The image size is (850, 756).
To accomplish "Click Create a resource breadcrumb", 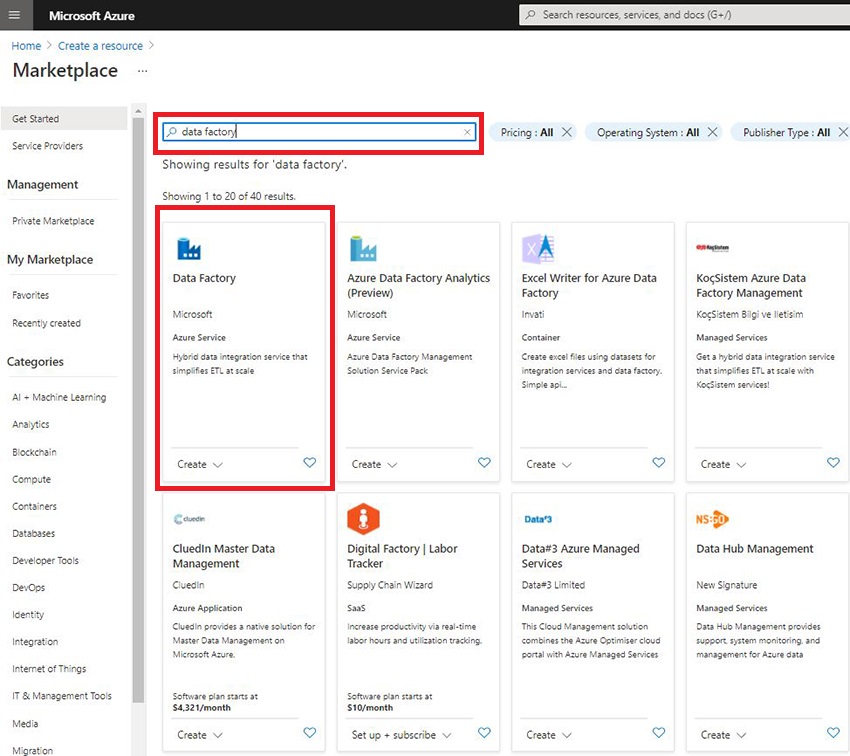I will pyautogui.click(x=100, y=46).
